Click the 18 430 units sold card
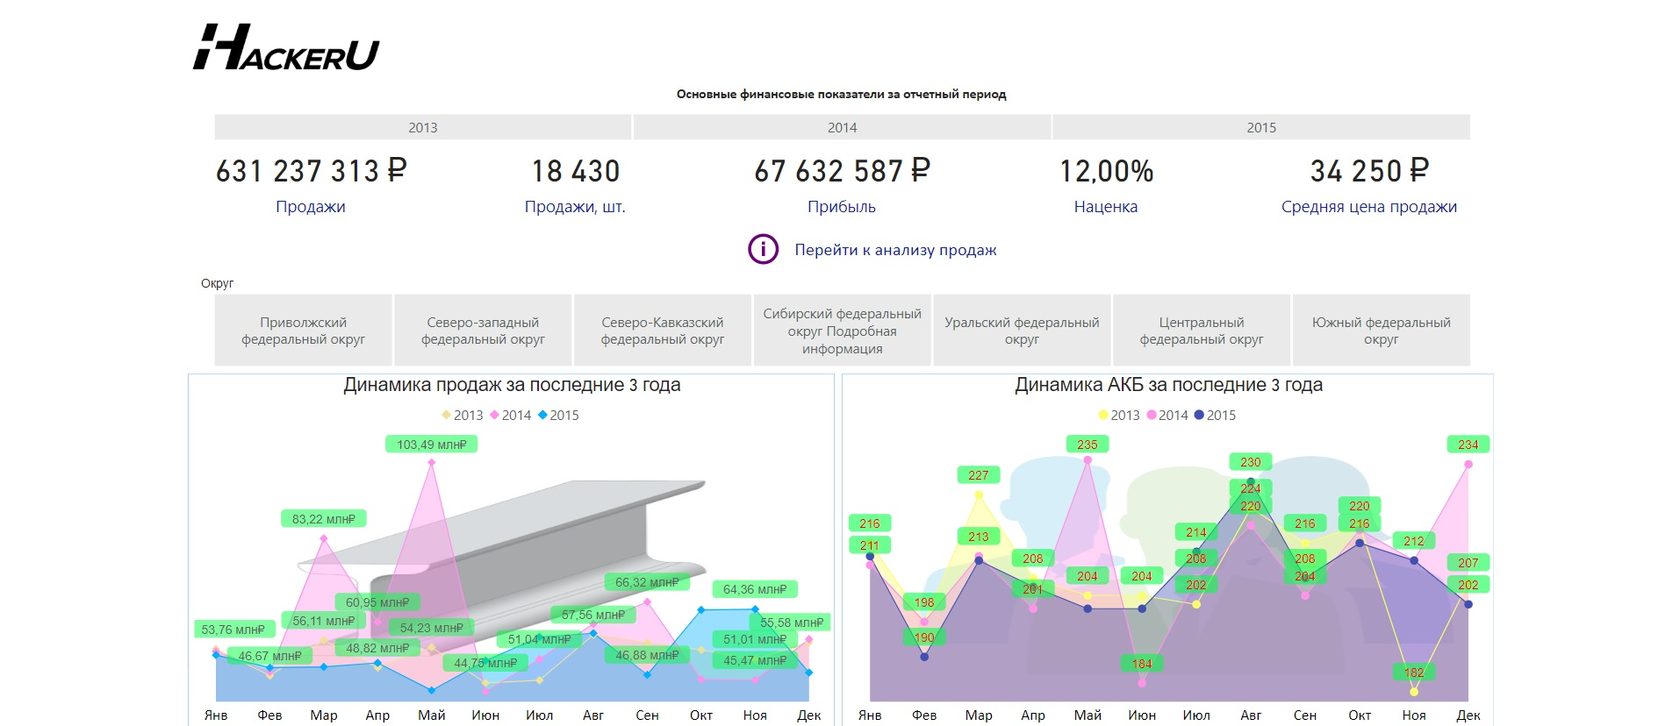The image size is (1680, 726). (575, 171)
